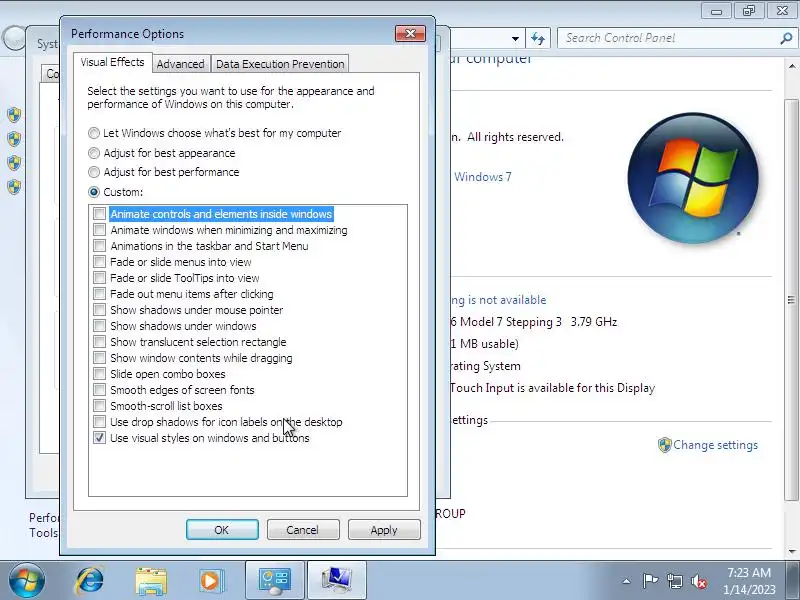Check Smooth edges of screen fonts
Viewport: 800px width, 600px height.
pyautogui.click(x=99, y=390)
